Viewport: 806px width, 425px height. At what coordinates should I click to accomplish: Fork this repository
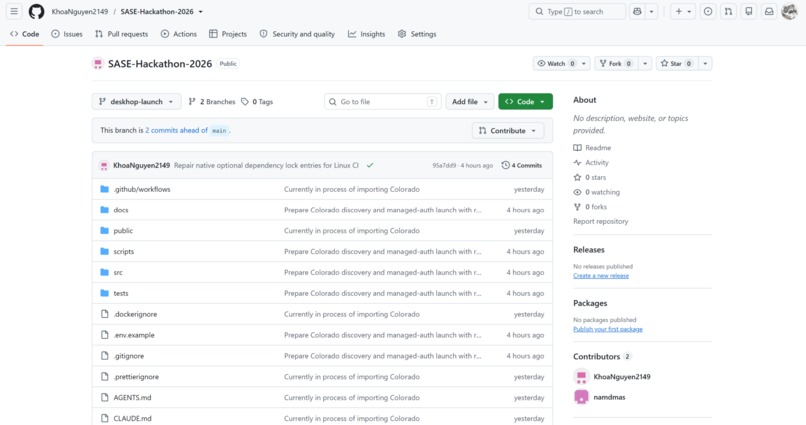coord(616,64)
